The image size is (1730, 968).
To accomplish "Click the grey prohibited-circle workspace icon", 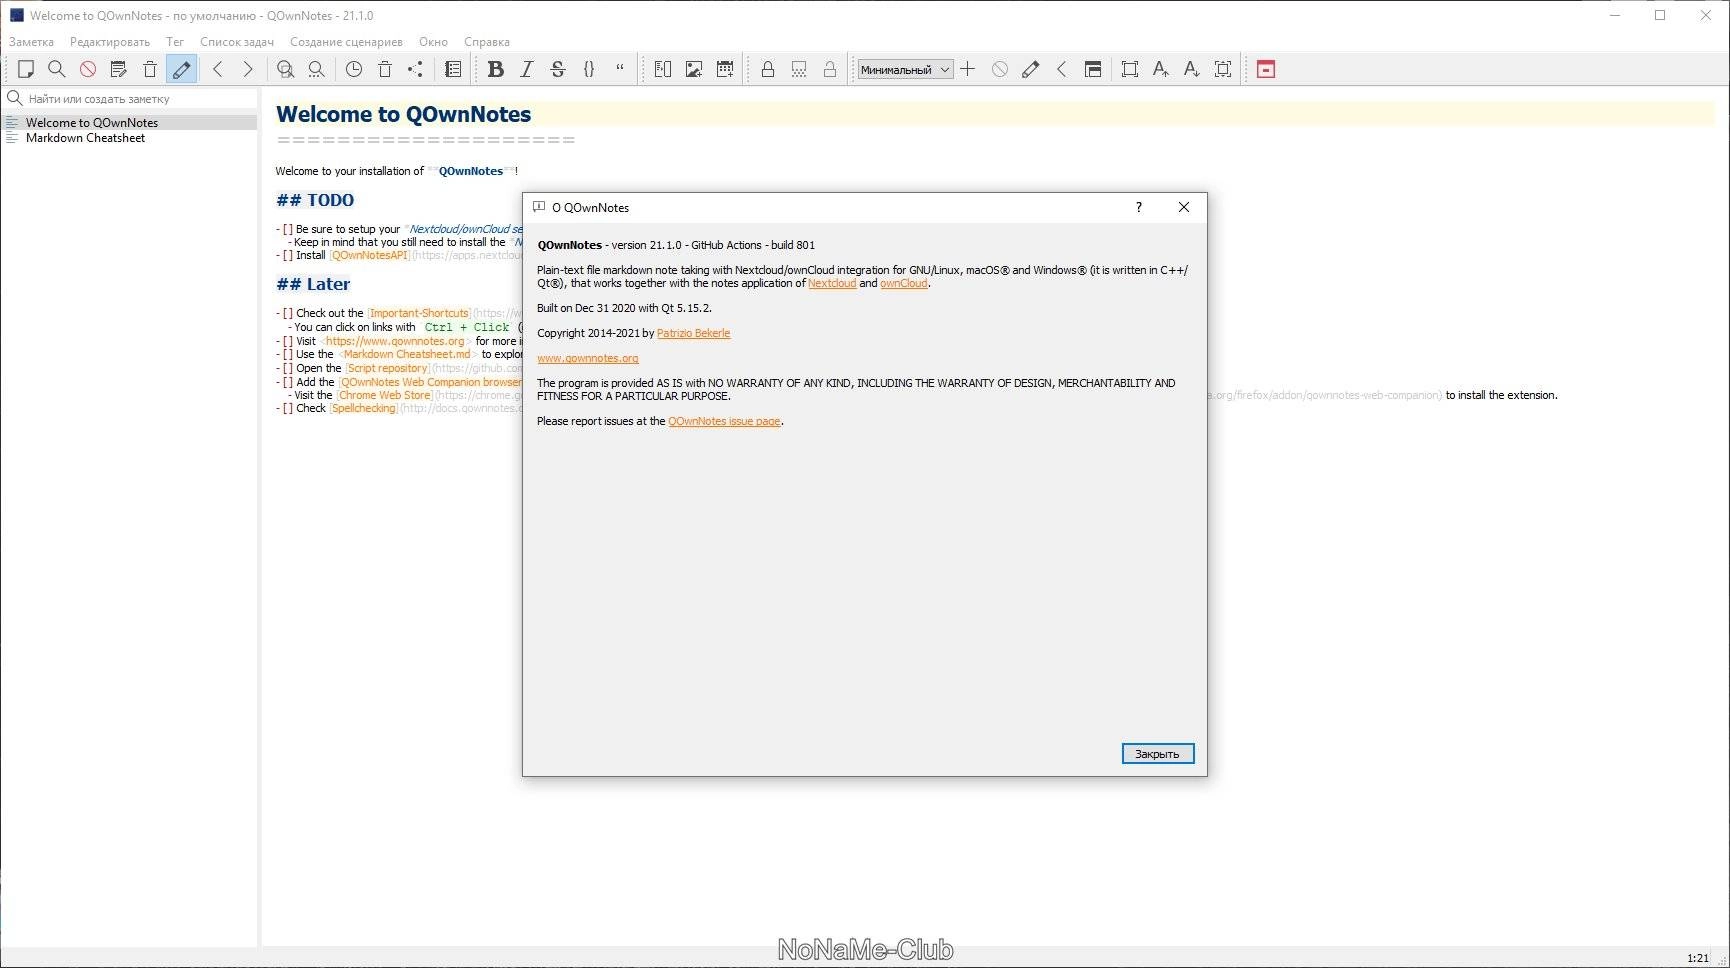I will 999,69.
